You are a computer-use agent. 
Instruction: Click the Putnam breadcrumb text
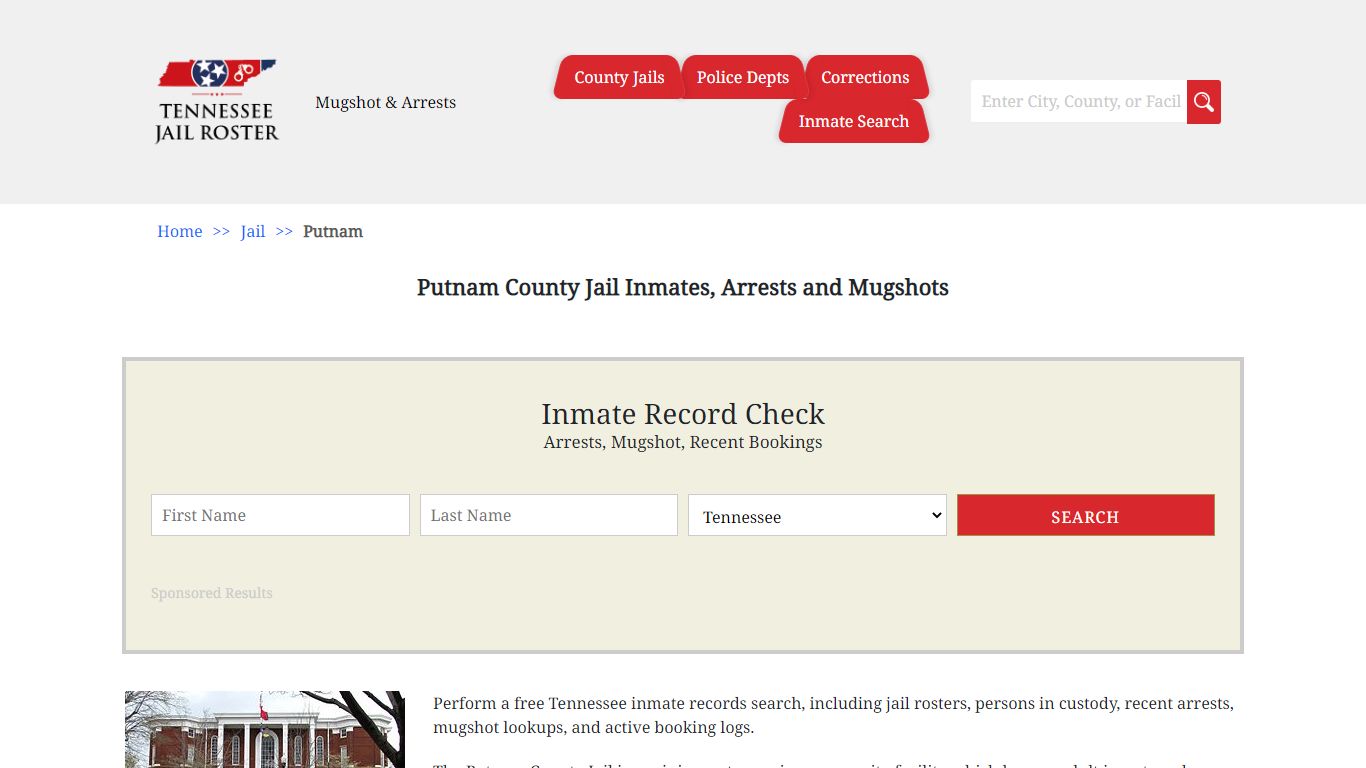point(333,231)
